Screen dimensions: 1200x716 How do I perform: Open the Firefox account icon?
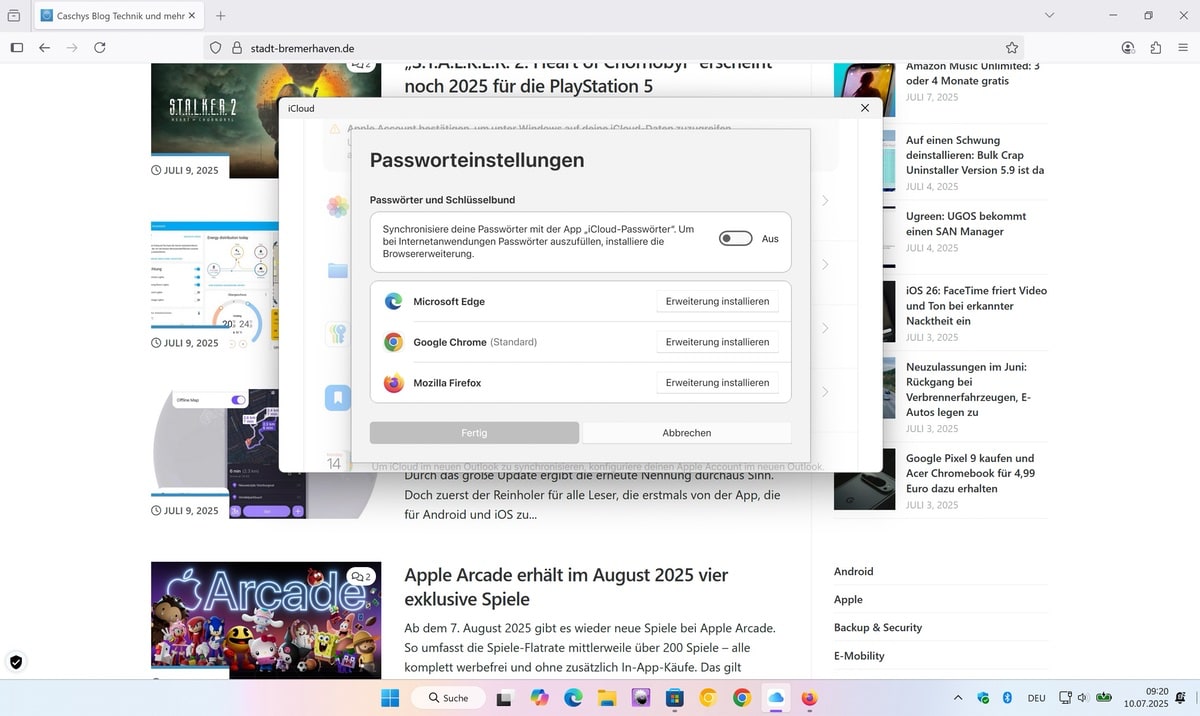[1128, 47]
